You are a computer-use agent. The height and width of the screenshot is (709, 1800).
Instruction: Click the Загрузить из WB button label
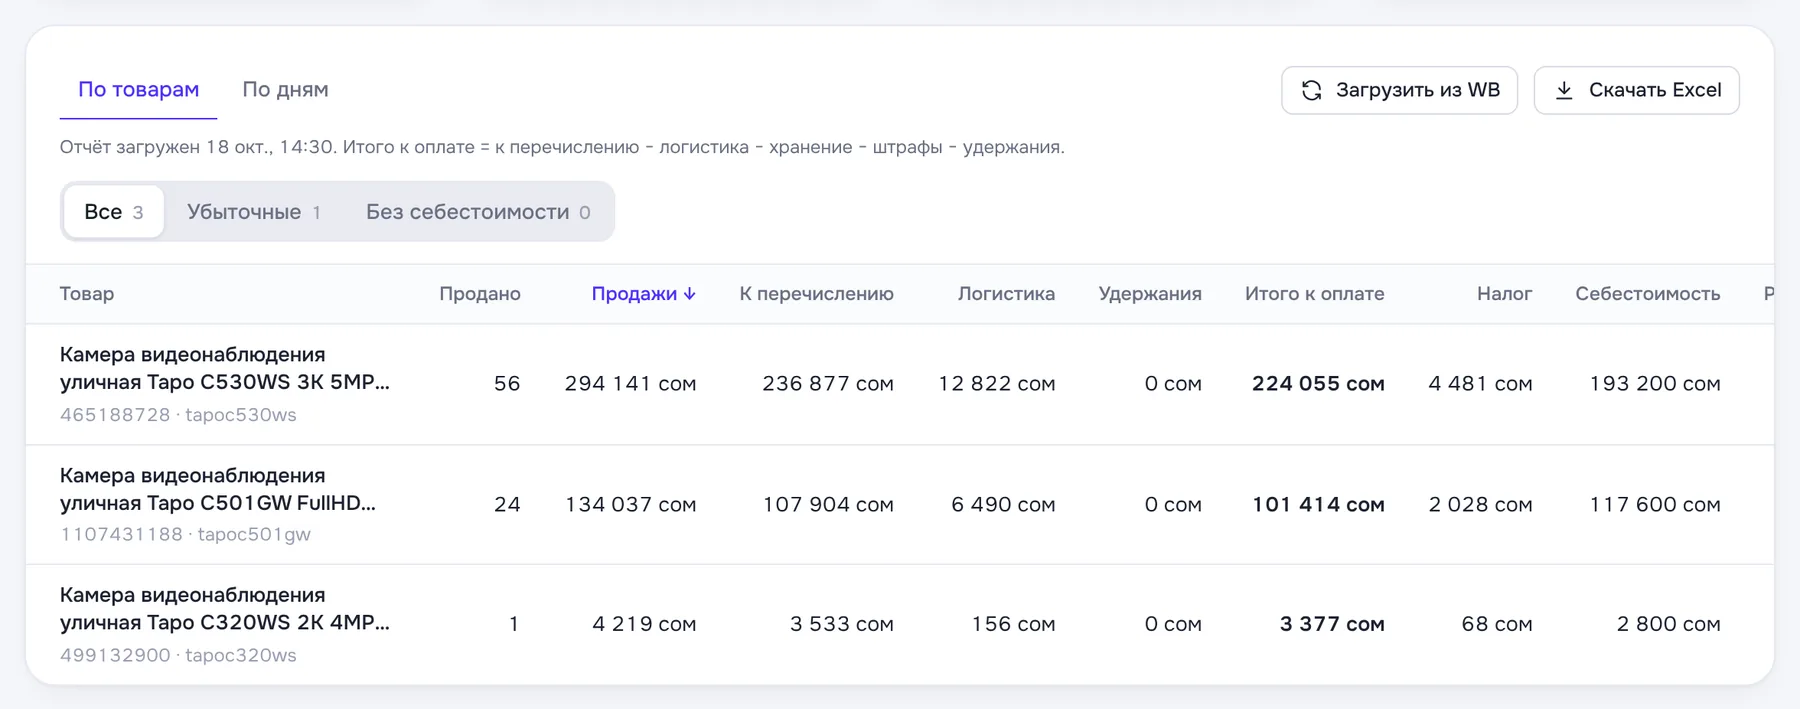point(1418,90)
